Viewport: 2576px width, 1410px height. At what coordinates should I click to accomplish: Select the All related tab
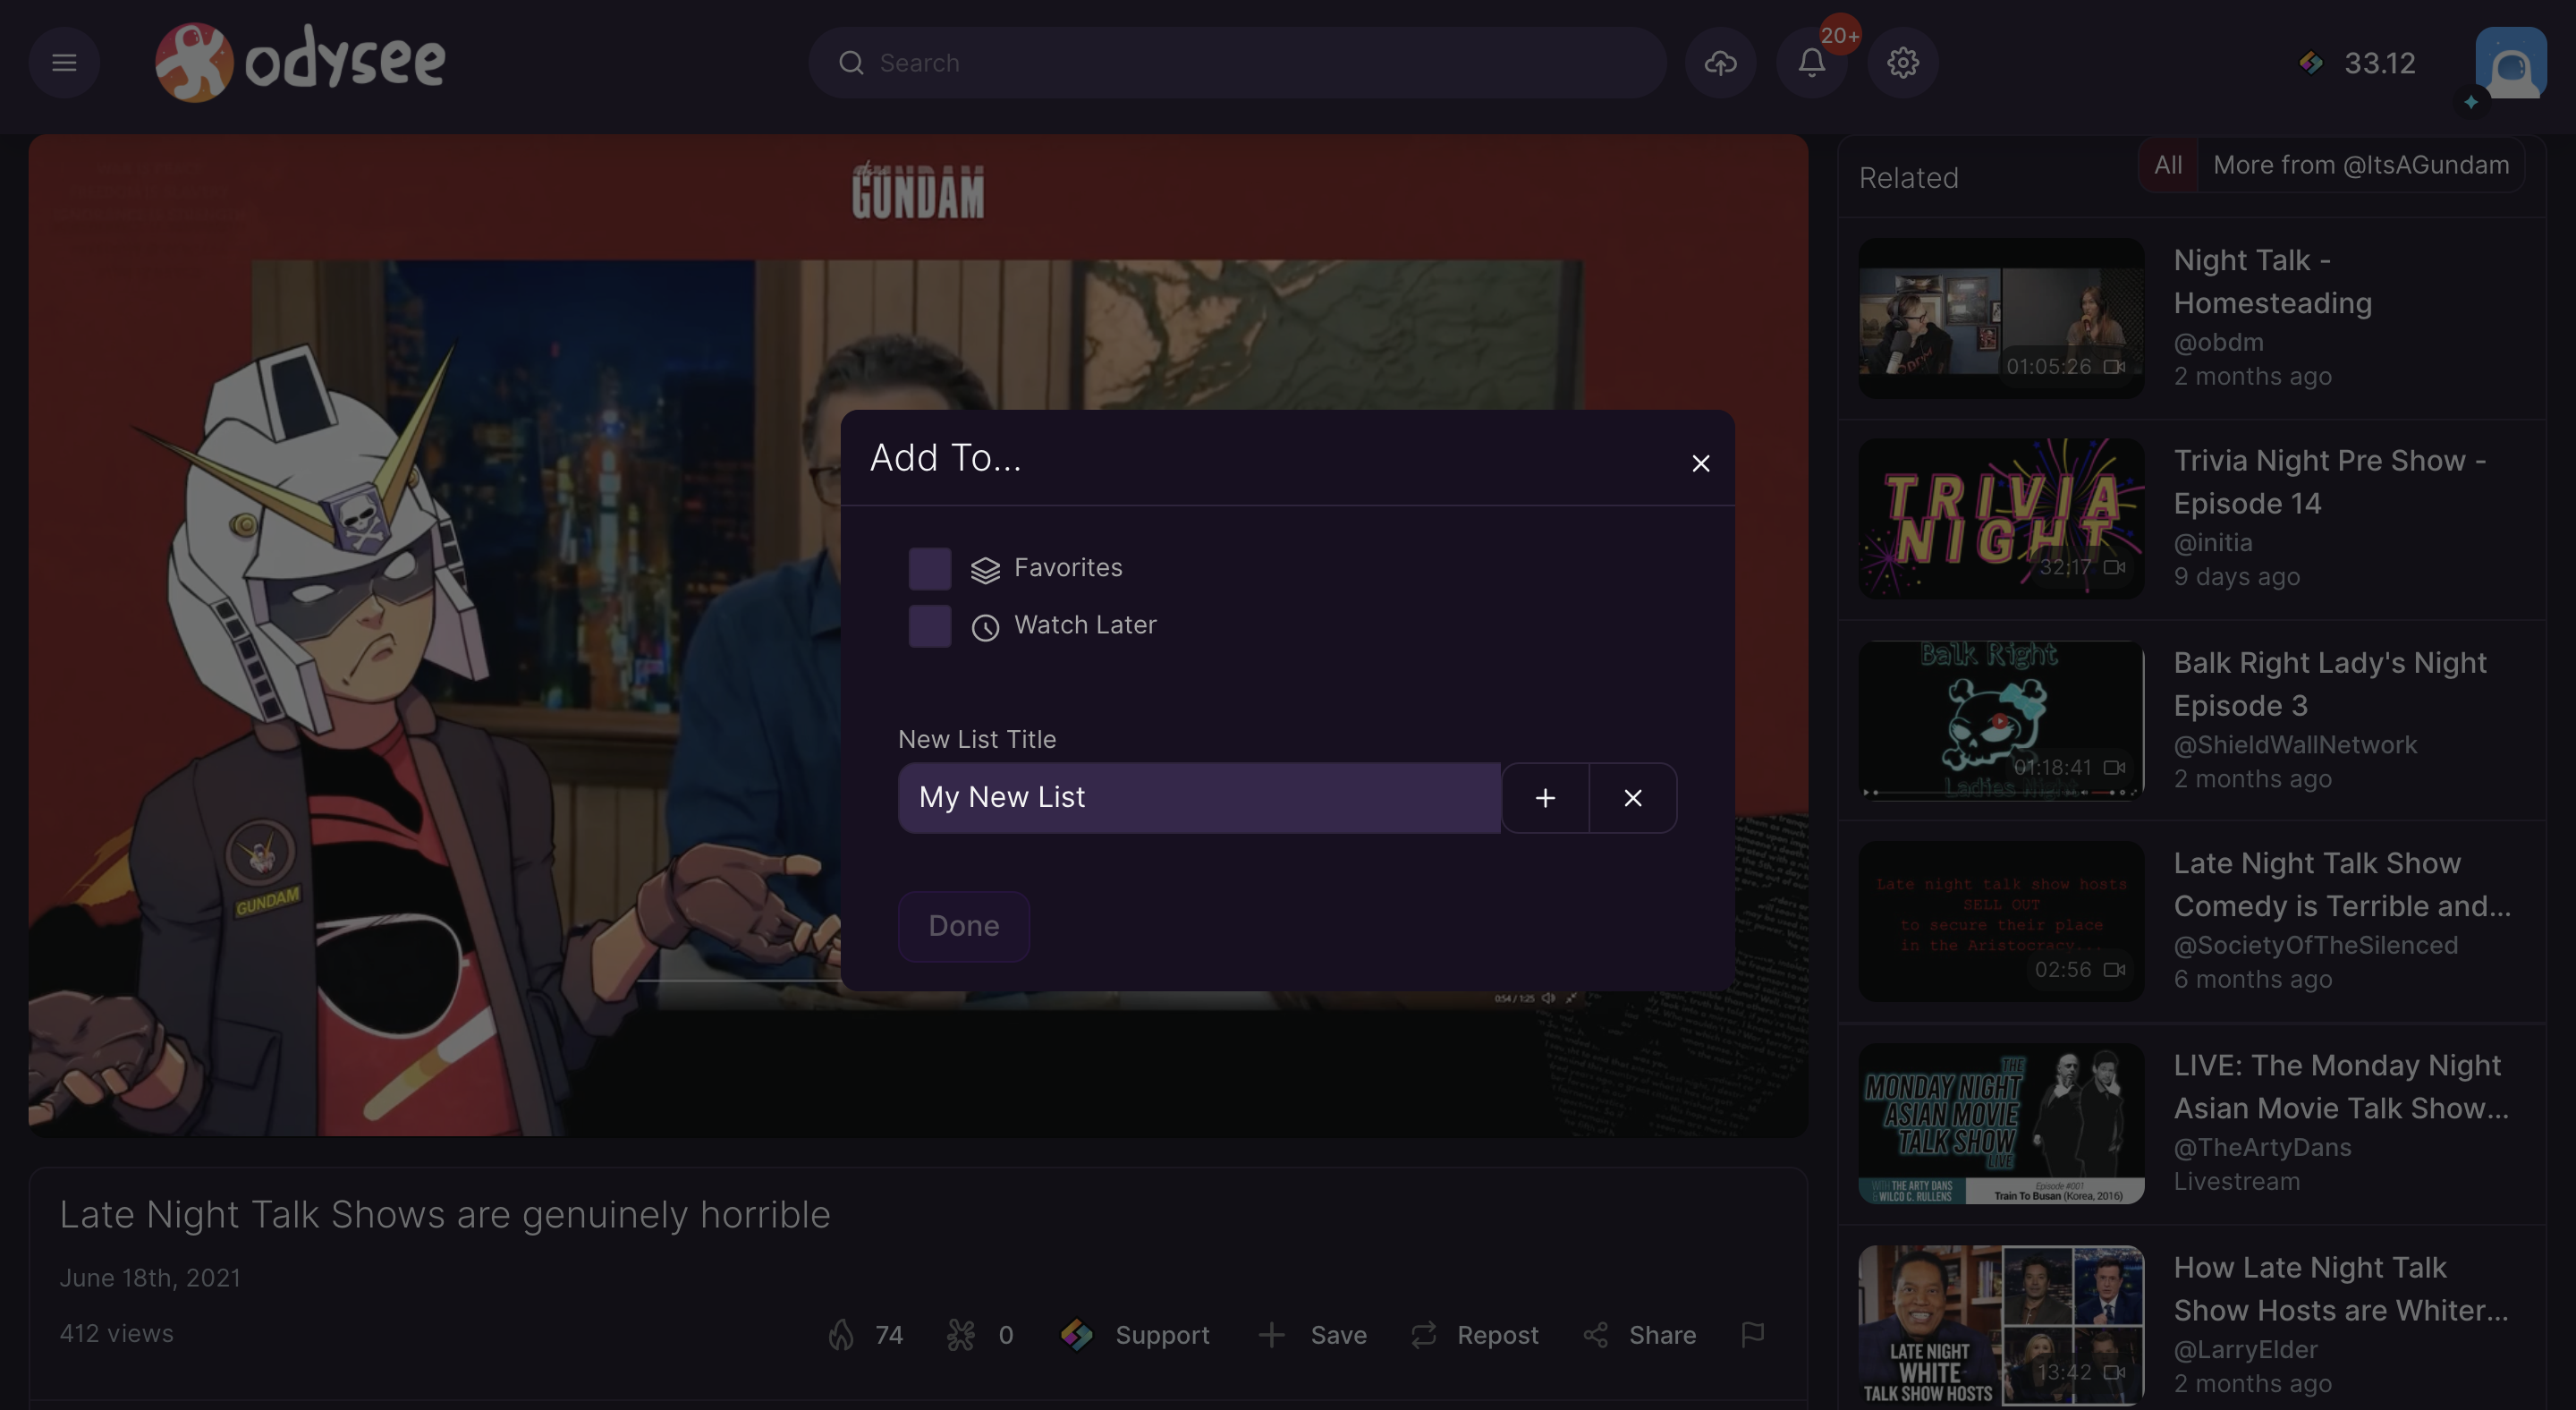click(2168, 165)
